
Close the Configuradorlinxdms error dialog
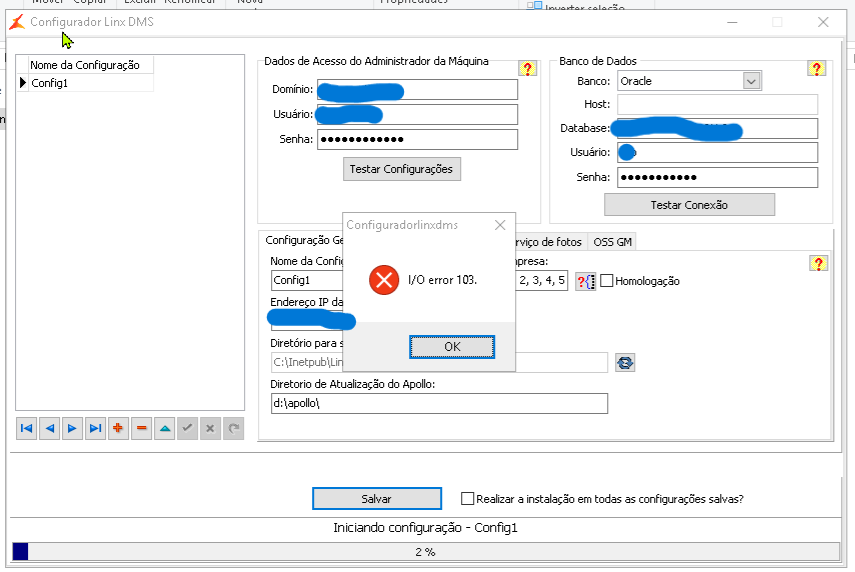(500, 225)
